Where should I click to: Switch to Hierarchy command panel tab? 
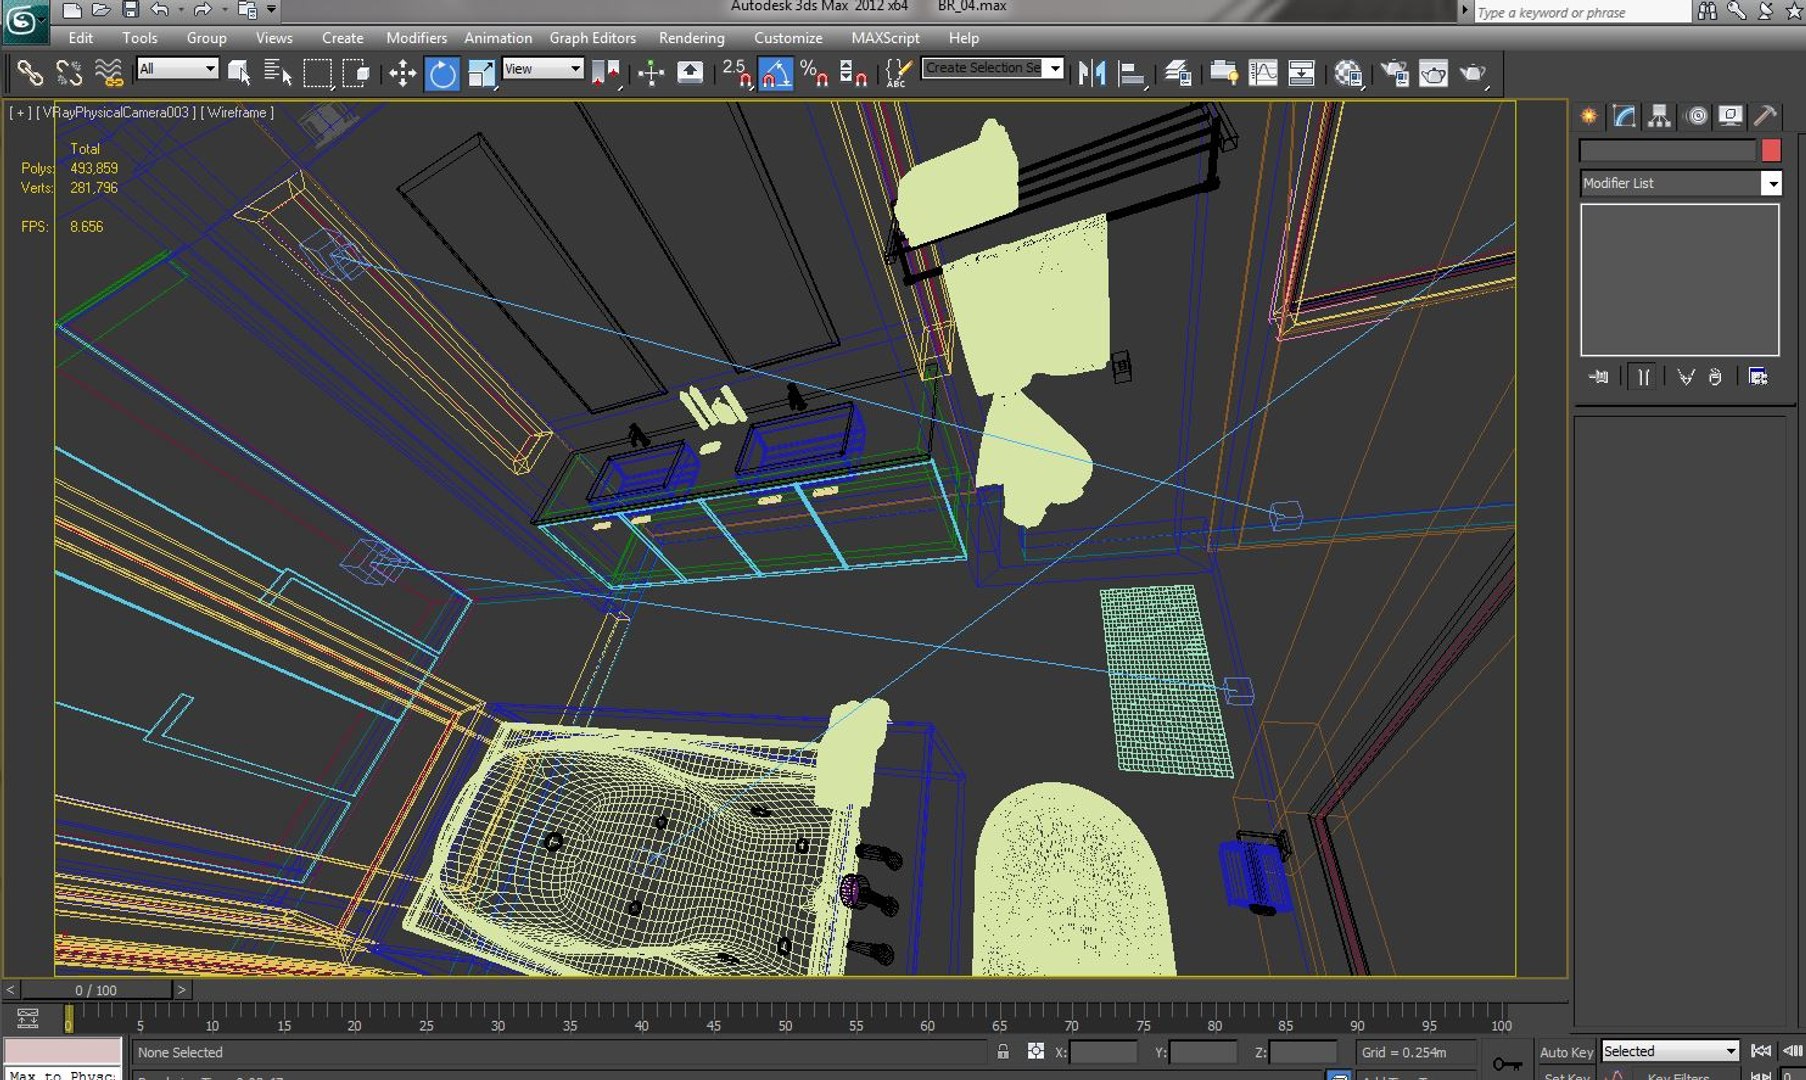1659,116
